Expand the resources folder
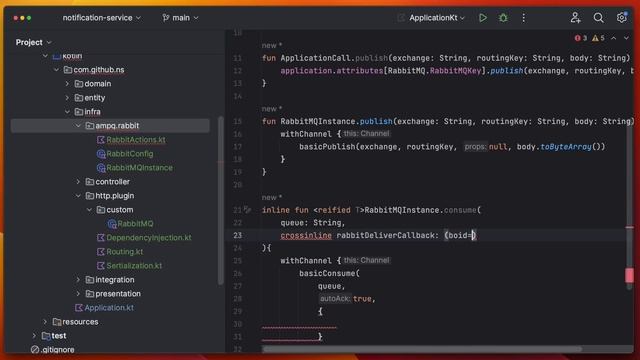Viewport: 640px width, 360px height. point(45,322)
